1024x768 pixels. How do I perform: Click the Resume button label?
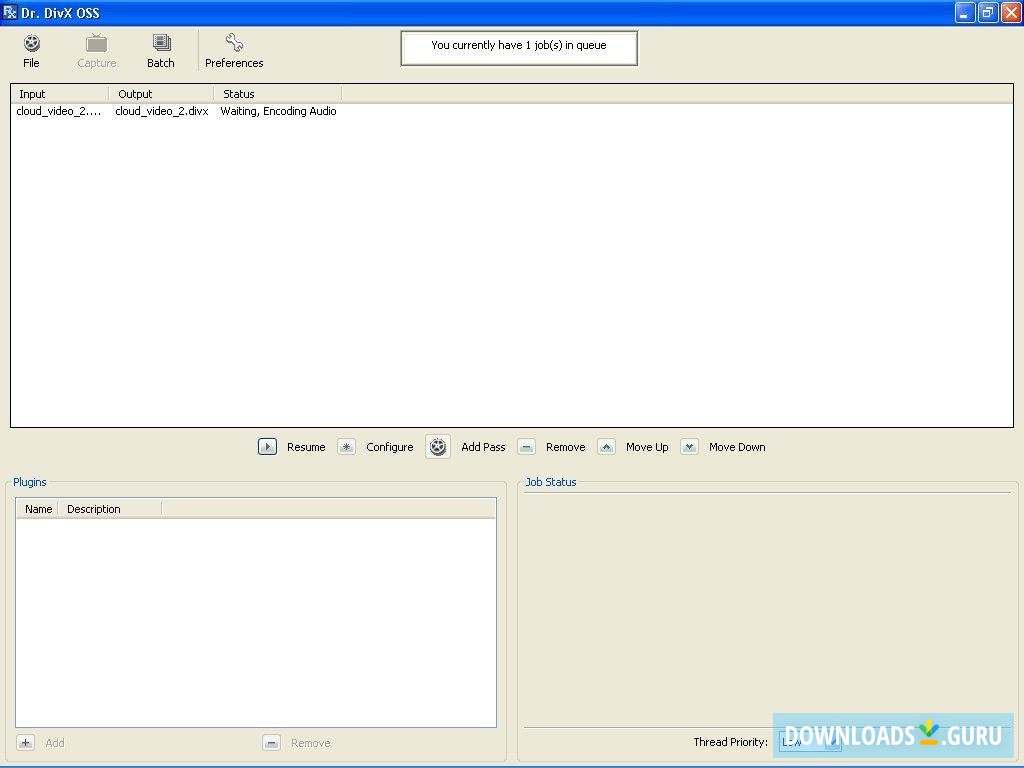pos(306,447)
